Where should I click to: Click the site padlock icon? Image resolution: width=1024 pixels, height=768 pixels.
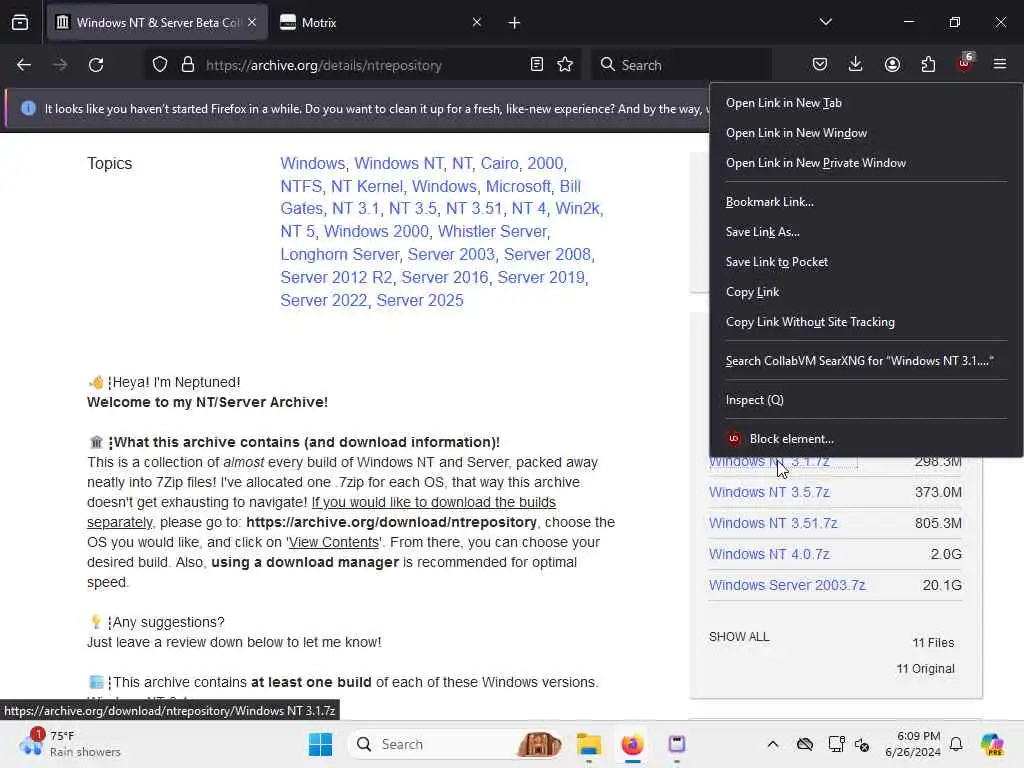(x=188, y=65)
